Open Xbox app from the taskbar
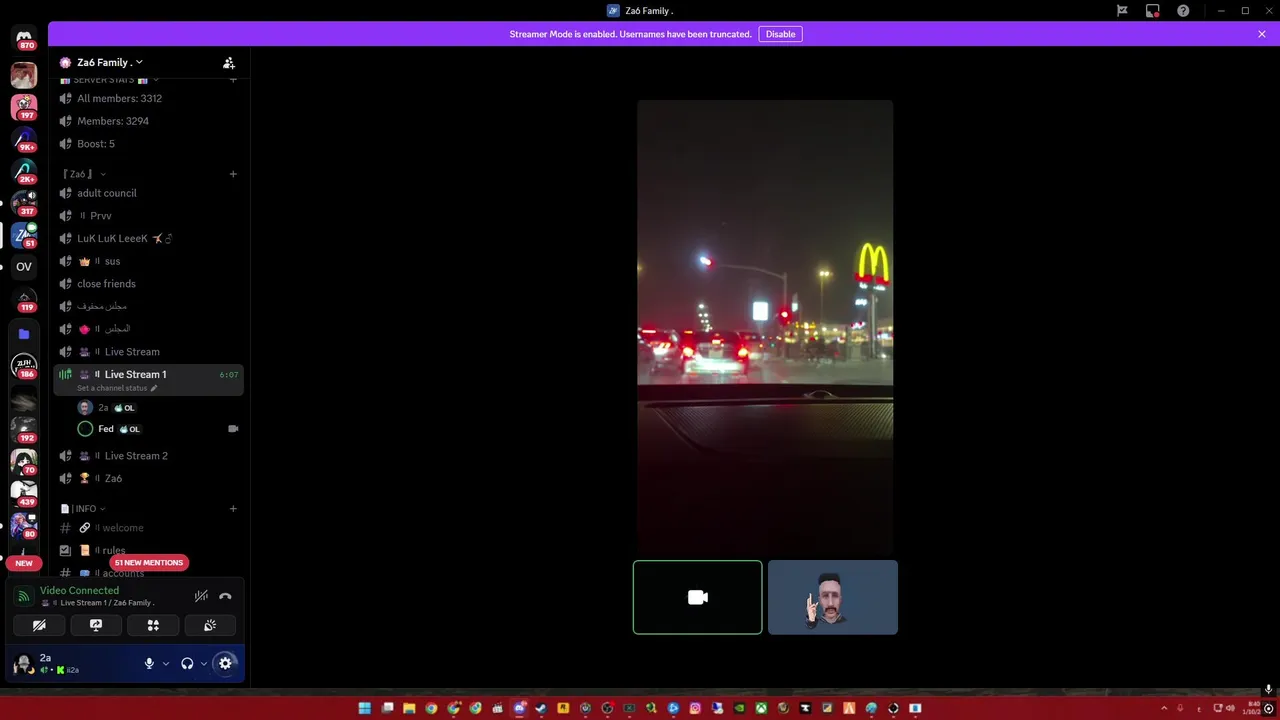Screen dimensions: 1280x720 click(761, 708)
